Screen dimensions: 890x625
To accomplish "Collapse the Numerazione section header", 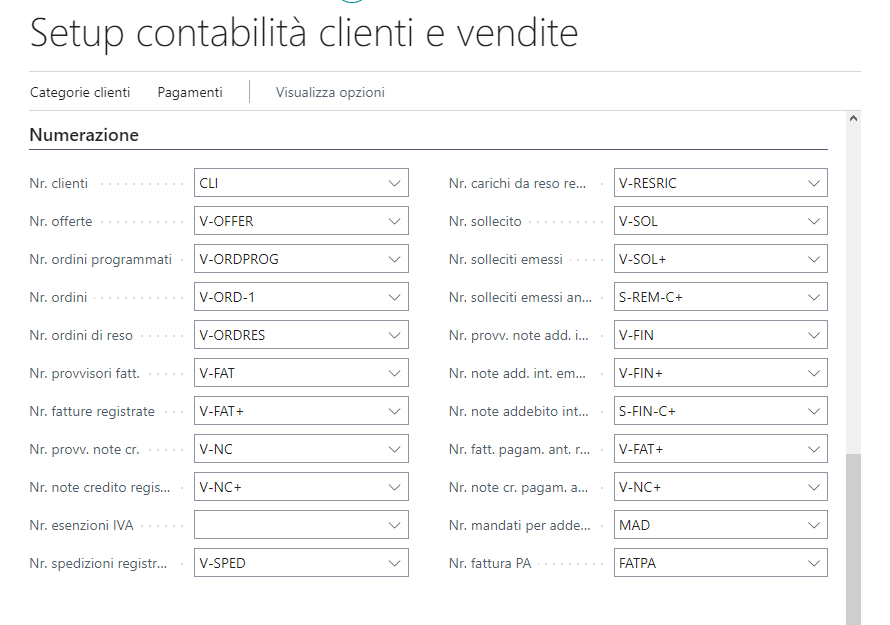I will click(x=84, y=134).
